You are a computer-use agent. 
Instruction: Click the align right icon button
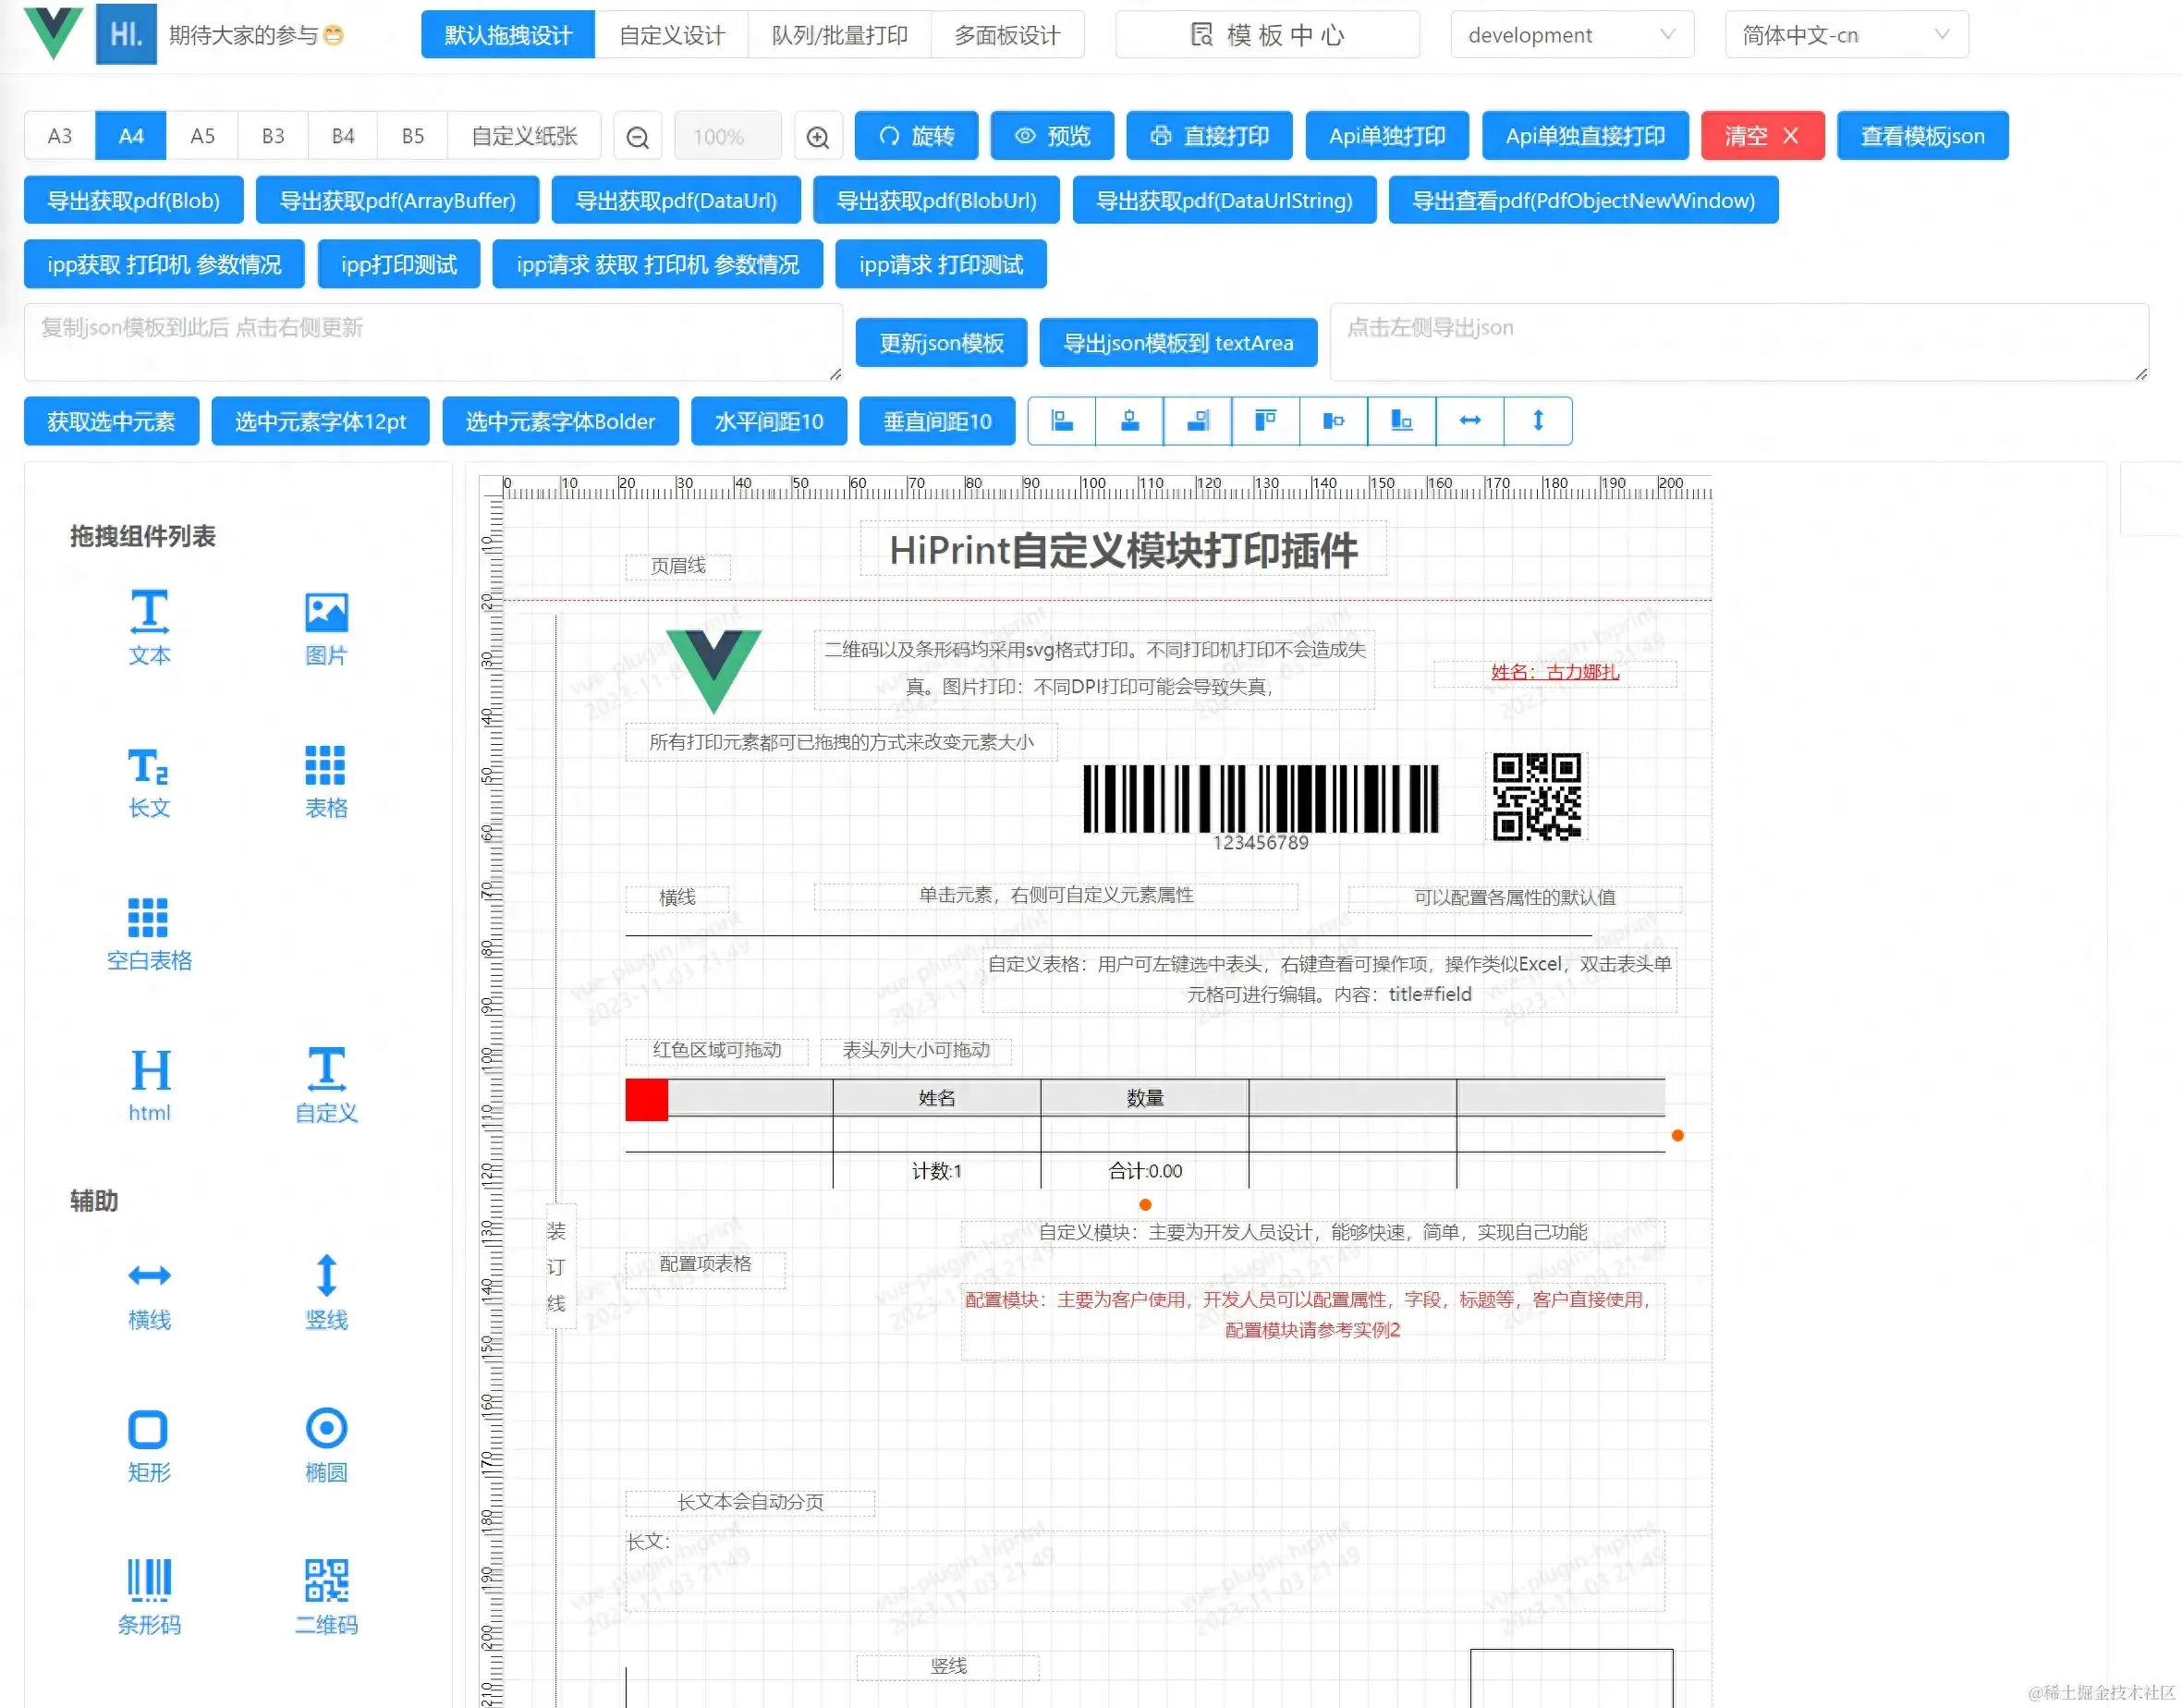coord(1198,421)
